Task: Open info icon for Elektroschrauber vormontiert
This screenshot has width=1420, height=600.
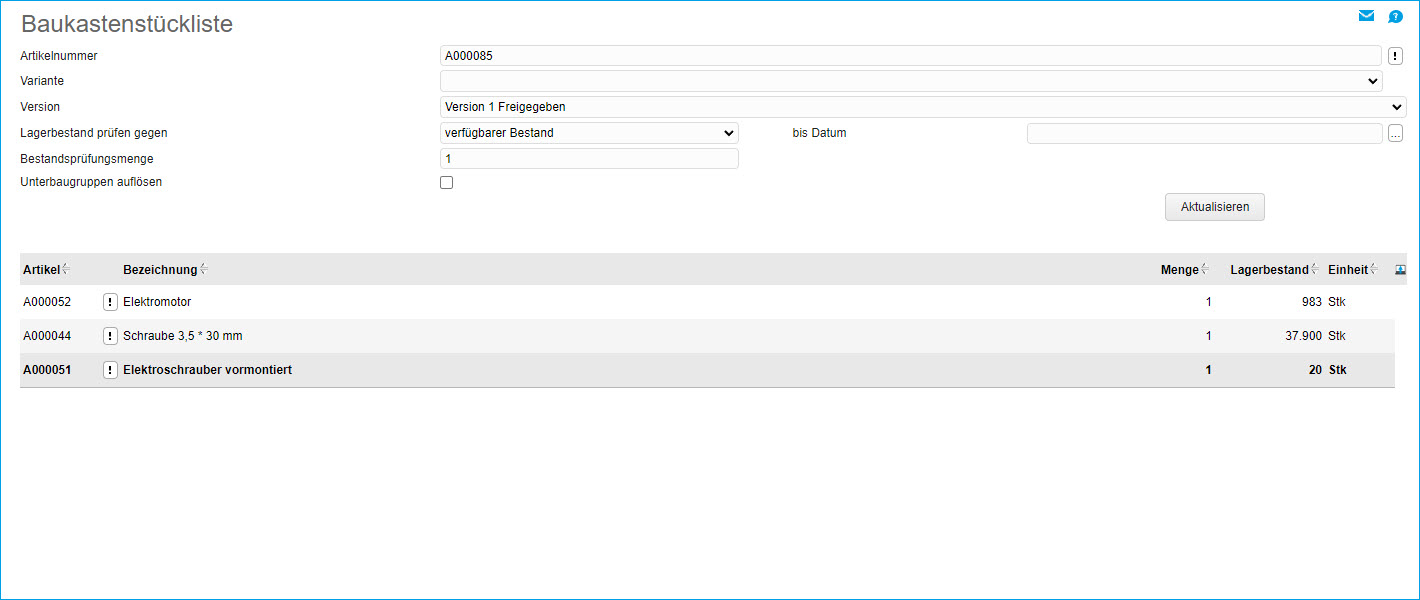Action: click(110, 370)
